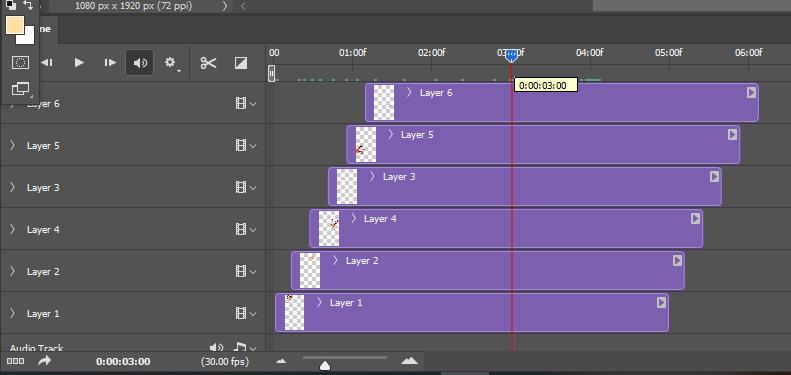The height and width of the screenshot is (375, 791).
Task: Swap foreground and background colors
Action: click(28, 5)
